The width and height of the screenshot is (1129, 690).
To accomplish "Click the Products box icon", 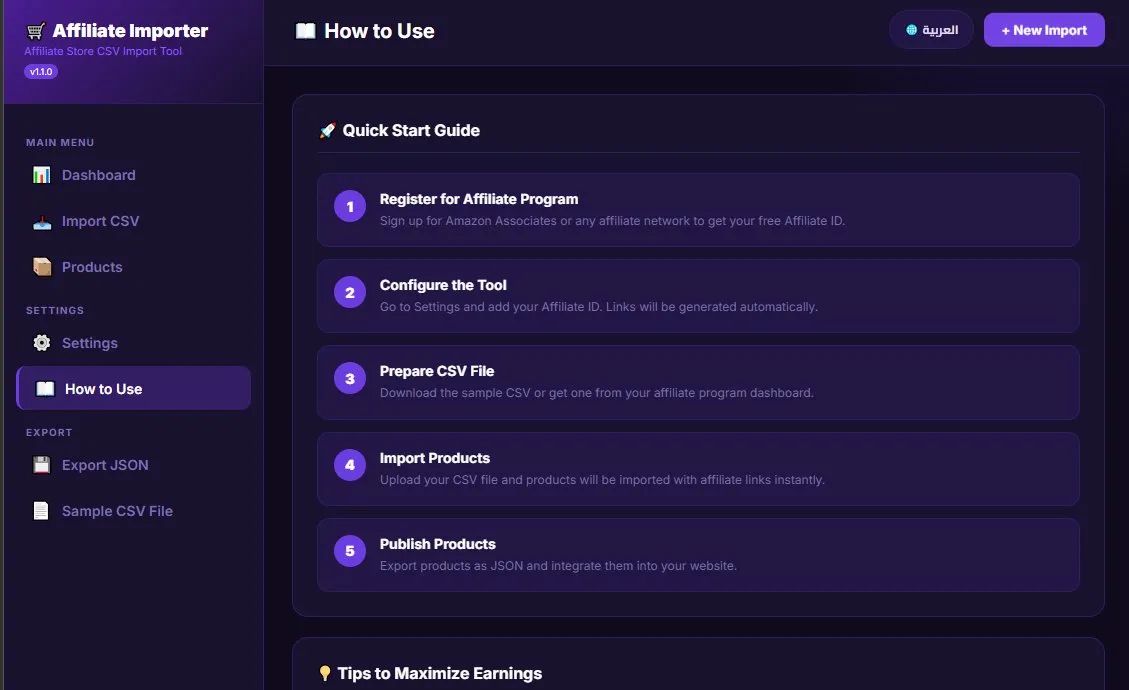I will [x=41, y=267].
